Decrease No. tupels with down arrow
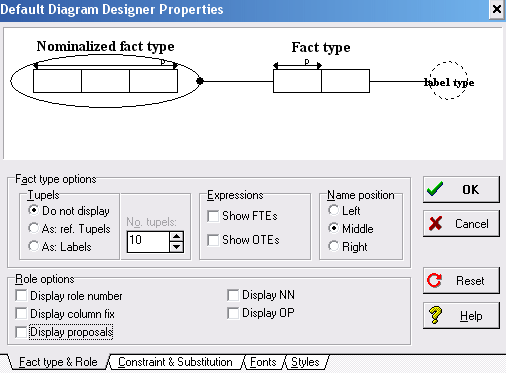506x373 pixels. point(176,247)
